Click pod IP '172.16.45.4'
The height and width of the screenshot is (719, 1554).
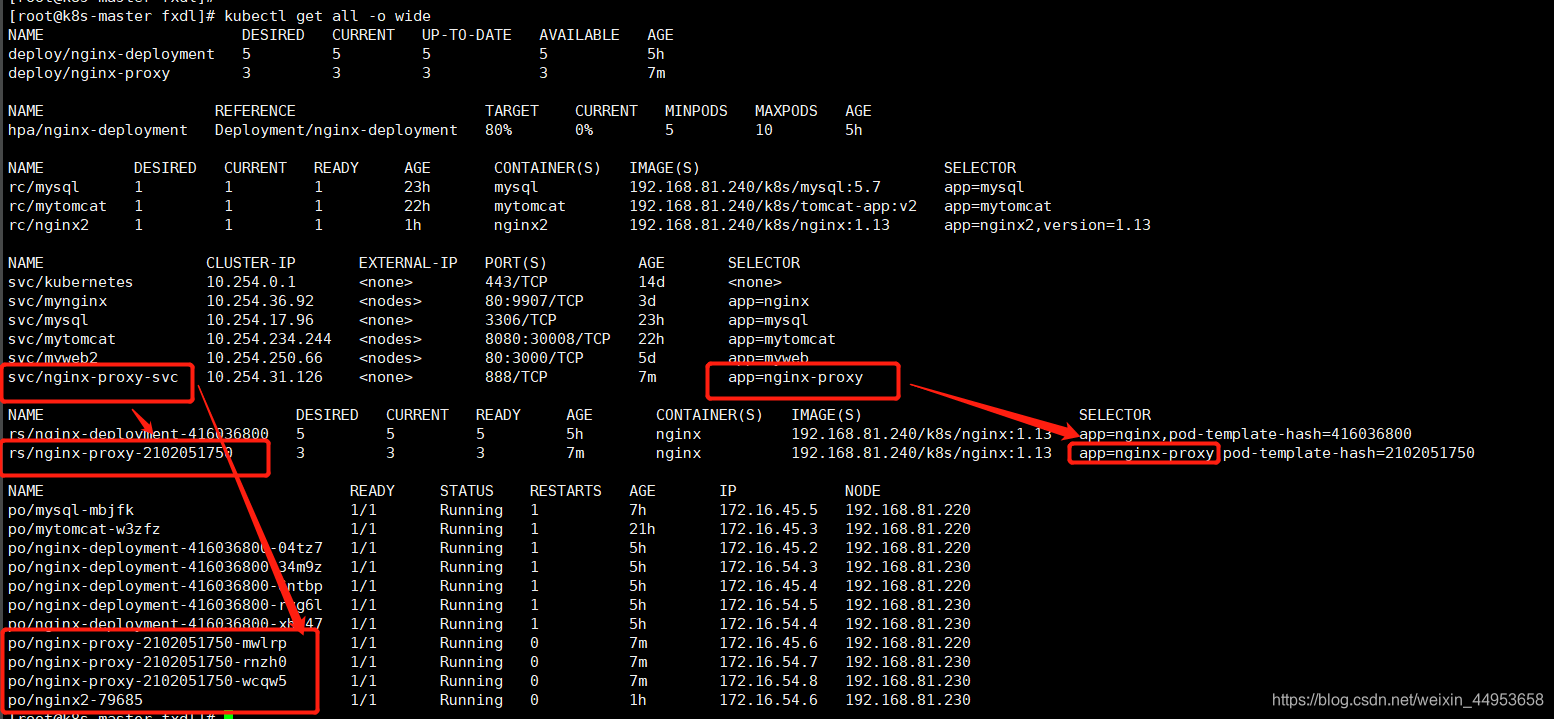768,586
